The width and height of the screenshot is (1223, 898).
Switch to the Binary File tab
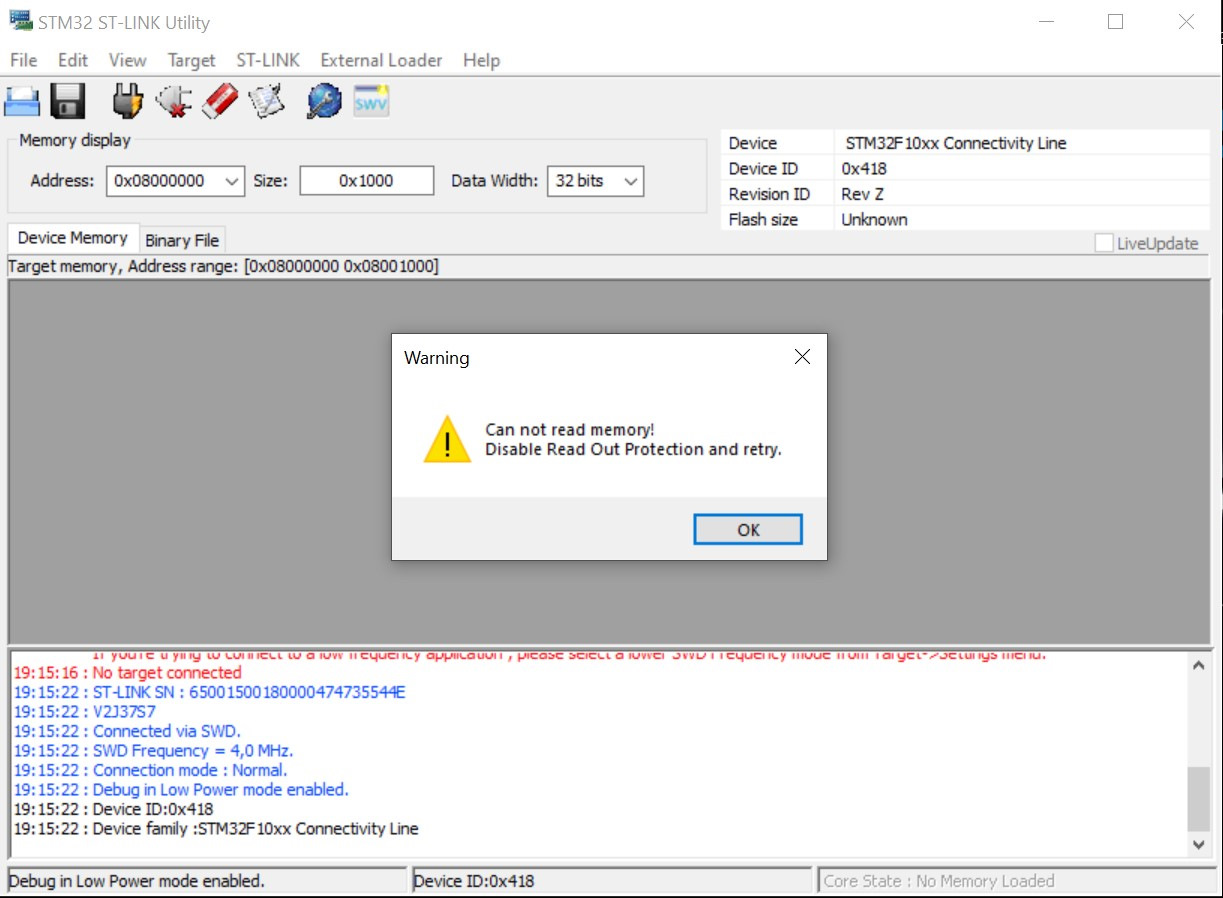182,240
